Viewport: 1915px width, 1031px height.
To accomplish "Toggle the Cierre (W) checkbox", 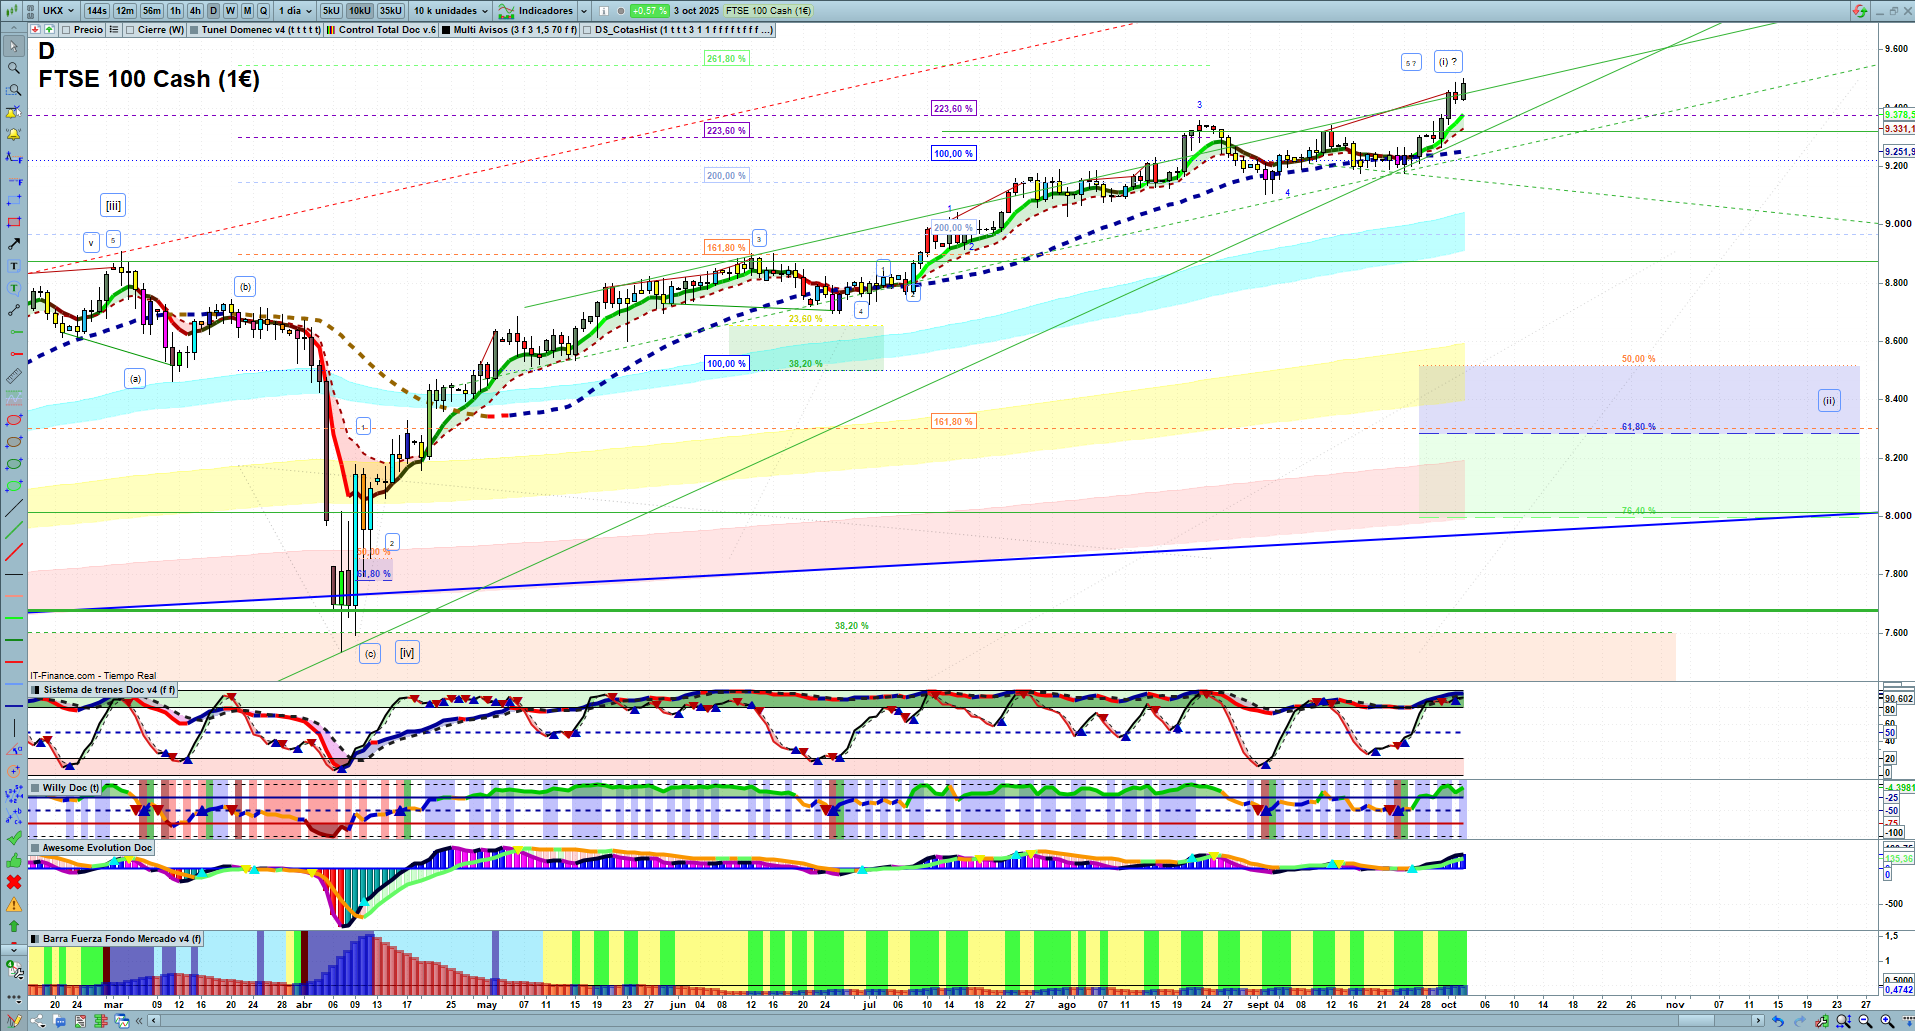I will point(130,30).
